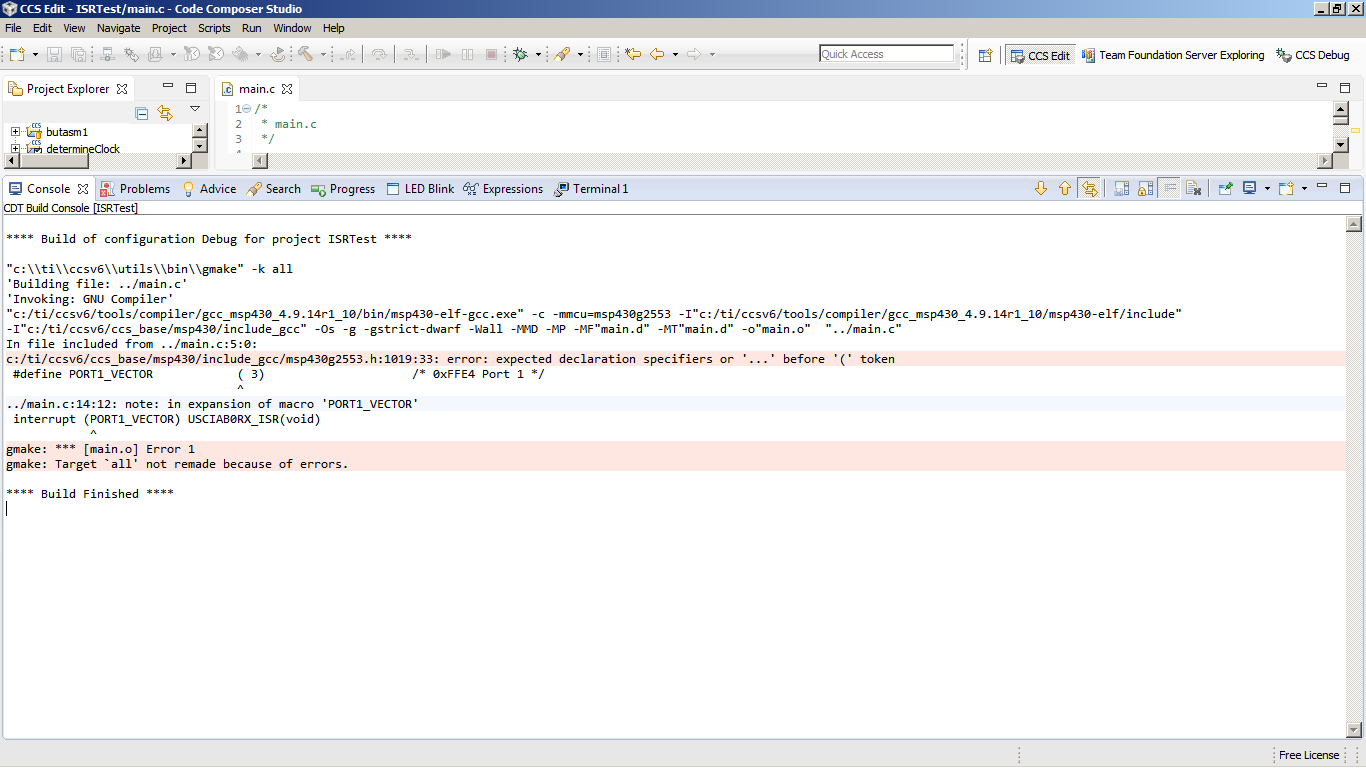Click the Save toolbar icon
The height and width of the screenshot is (768, 1366).
point(54,54)
